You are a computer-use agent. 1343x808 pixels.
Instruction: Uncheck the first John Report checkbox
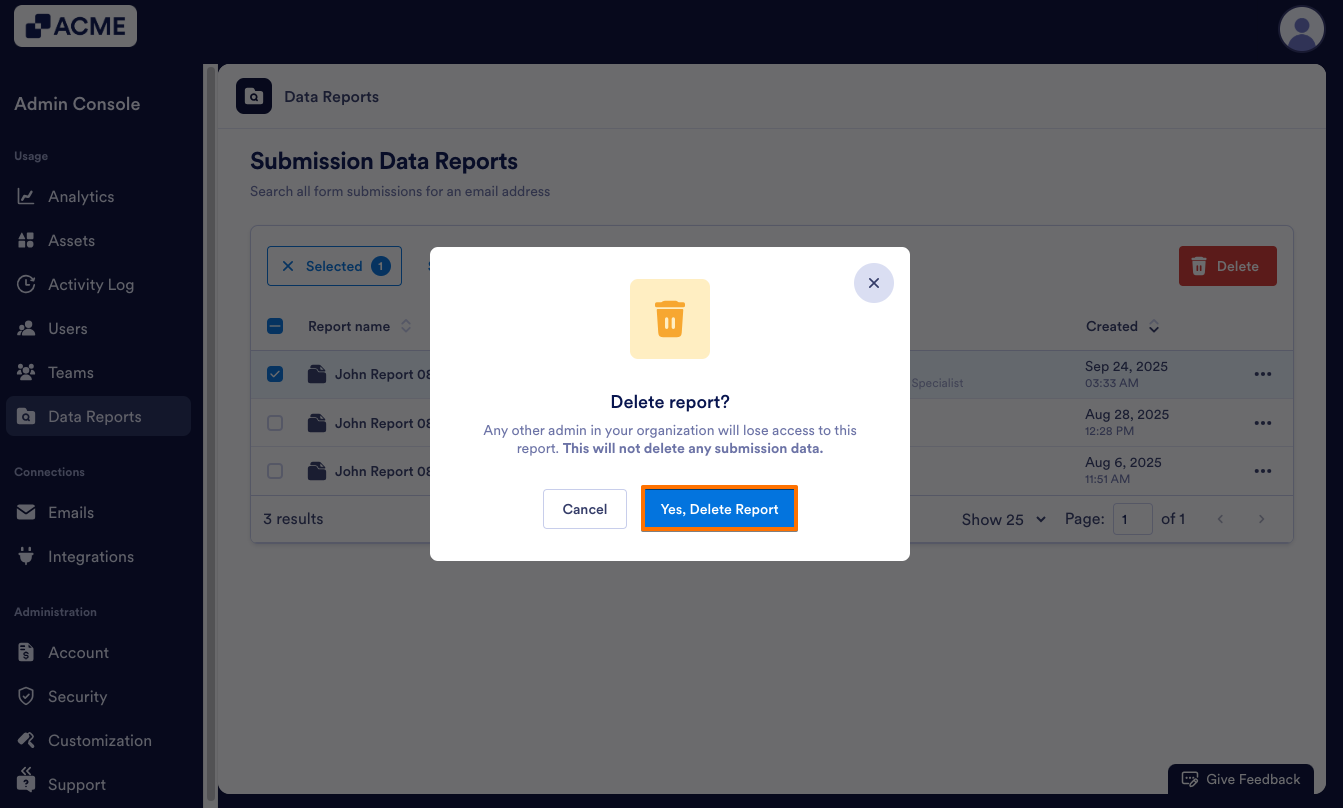click(275, 374)
